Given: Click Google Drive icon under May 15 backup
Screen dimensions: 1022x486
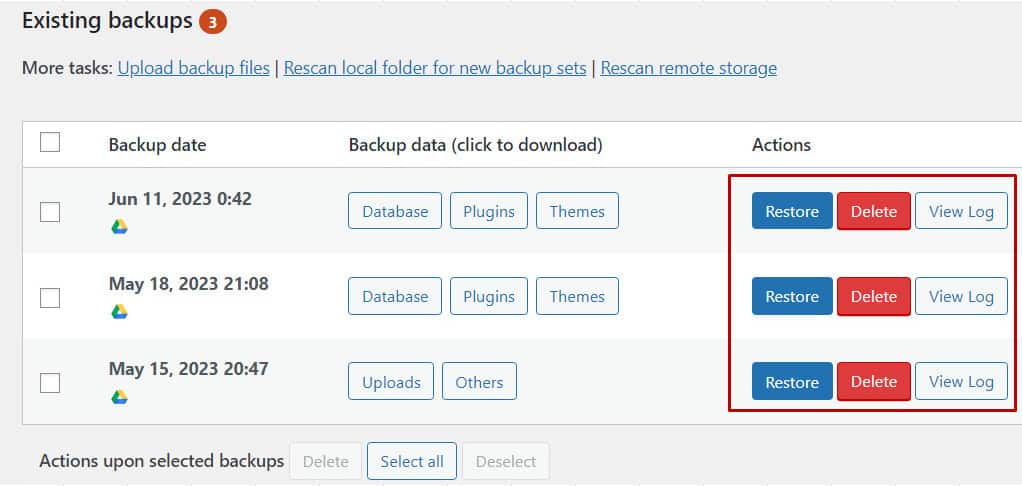Looking at the screenshot, I should click(119, 397).
